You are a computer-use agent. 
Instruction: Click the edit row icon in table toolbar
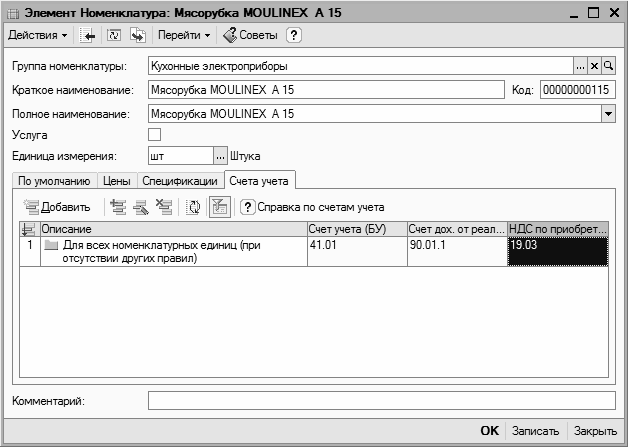[x=142, y=207]
